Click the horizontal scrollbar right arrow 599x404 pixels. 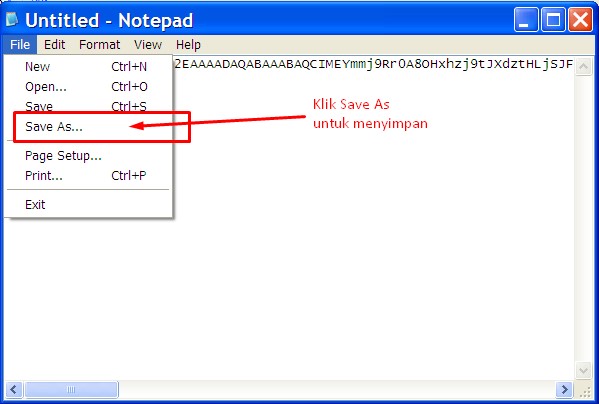click(x=564, y=390)
